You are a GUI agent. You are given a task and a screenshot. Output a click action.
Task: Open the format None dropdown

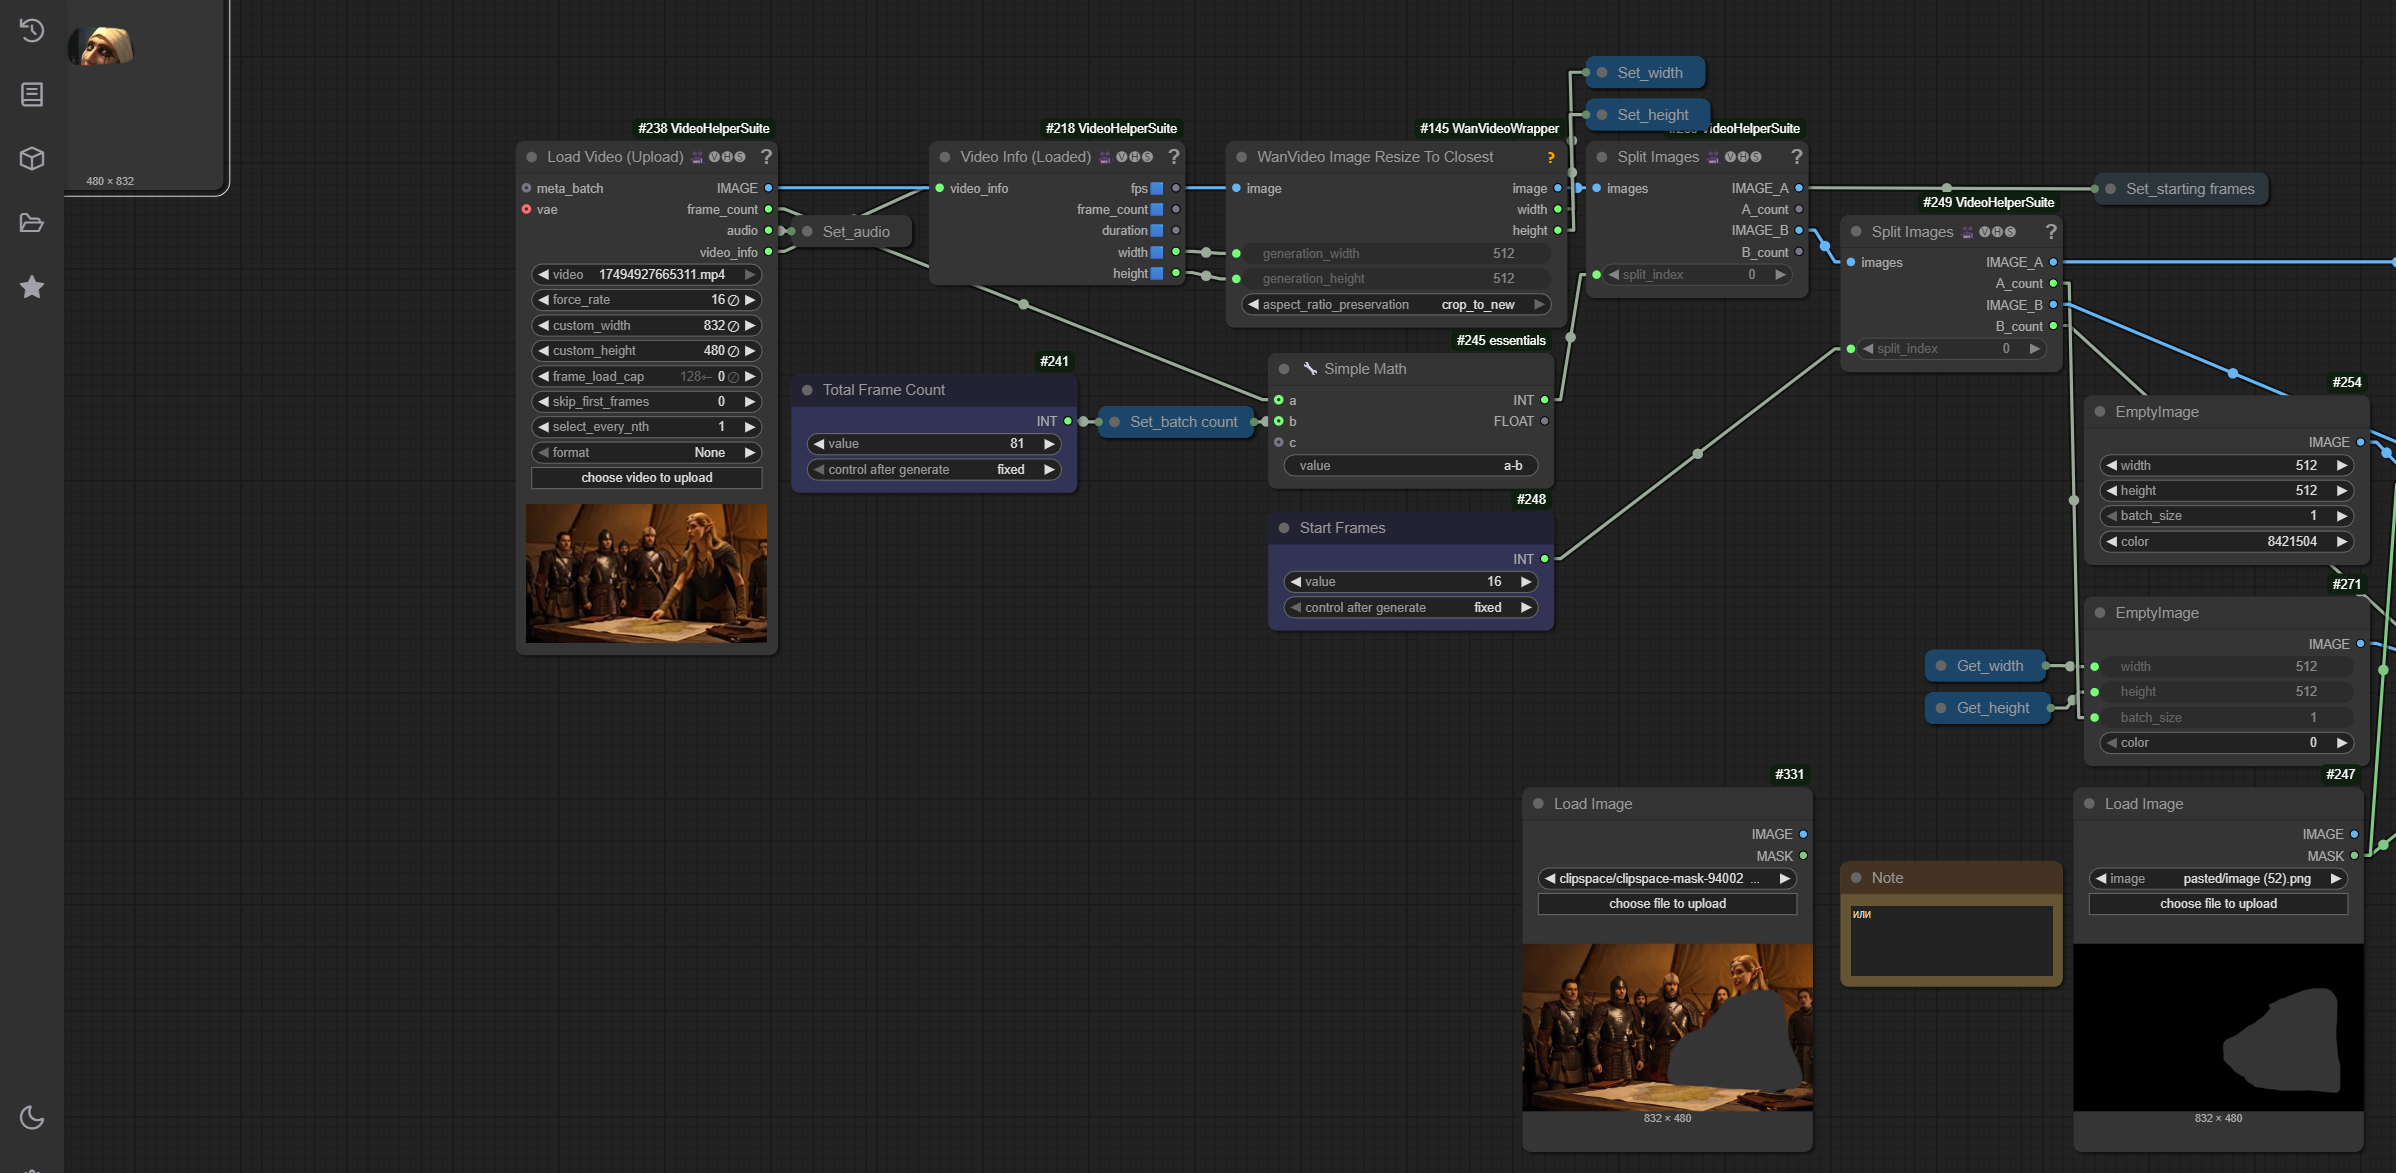[646, 453]
